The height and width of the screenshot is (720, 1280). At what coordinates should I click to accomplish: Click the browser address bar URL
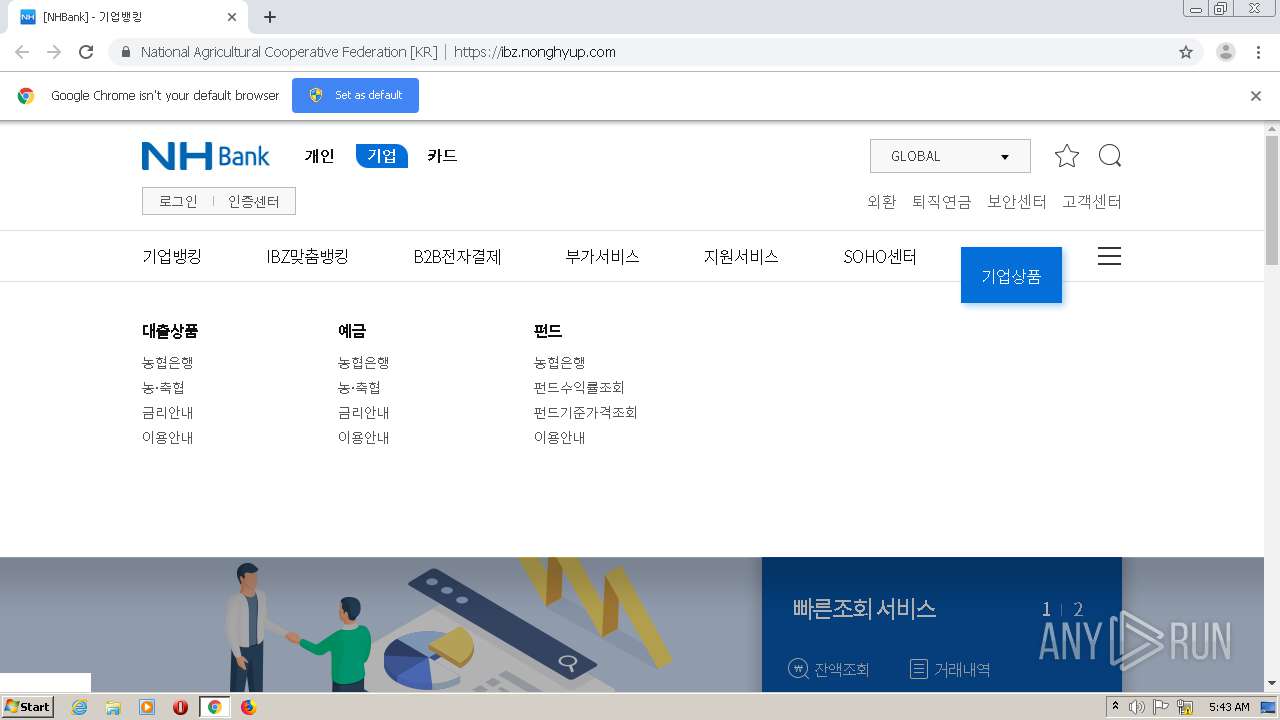click(535, 52)
